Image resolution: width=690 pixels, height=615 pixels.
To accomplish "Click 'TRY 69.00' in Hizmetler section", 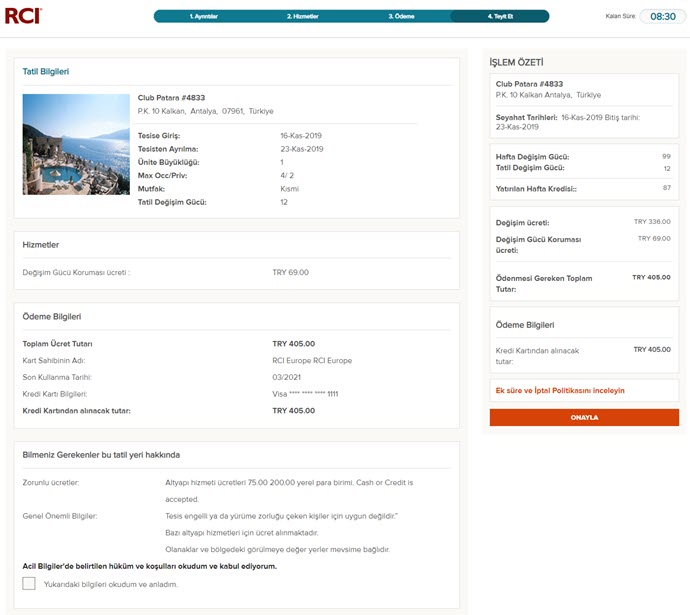I will click(x=290, y=272).
